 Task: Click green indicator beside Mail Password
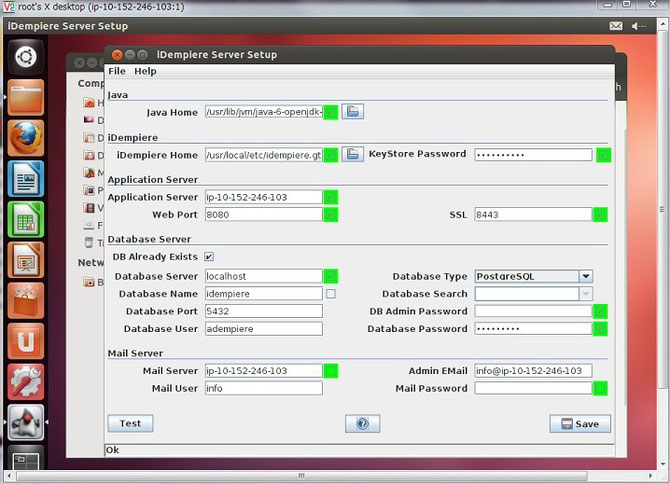600,388
